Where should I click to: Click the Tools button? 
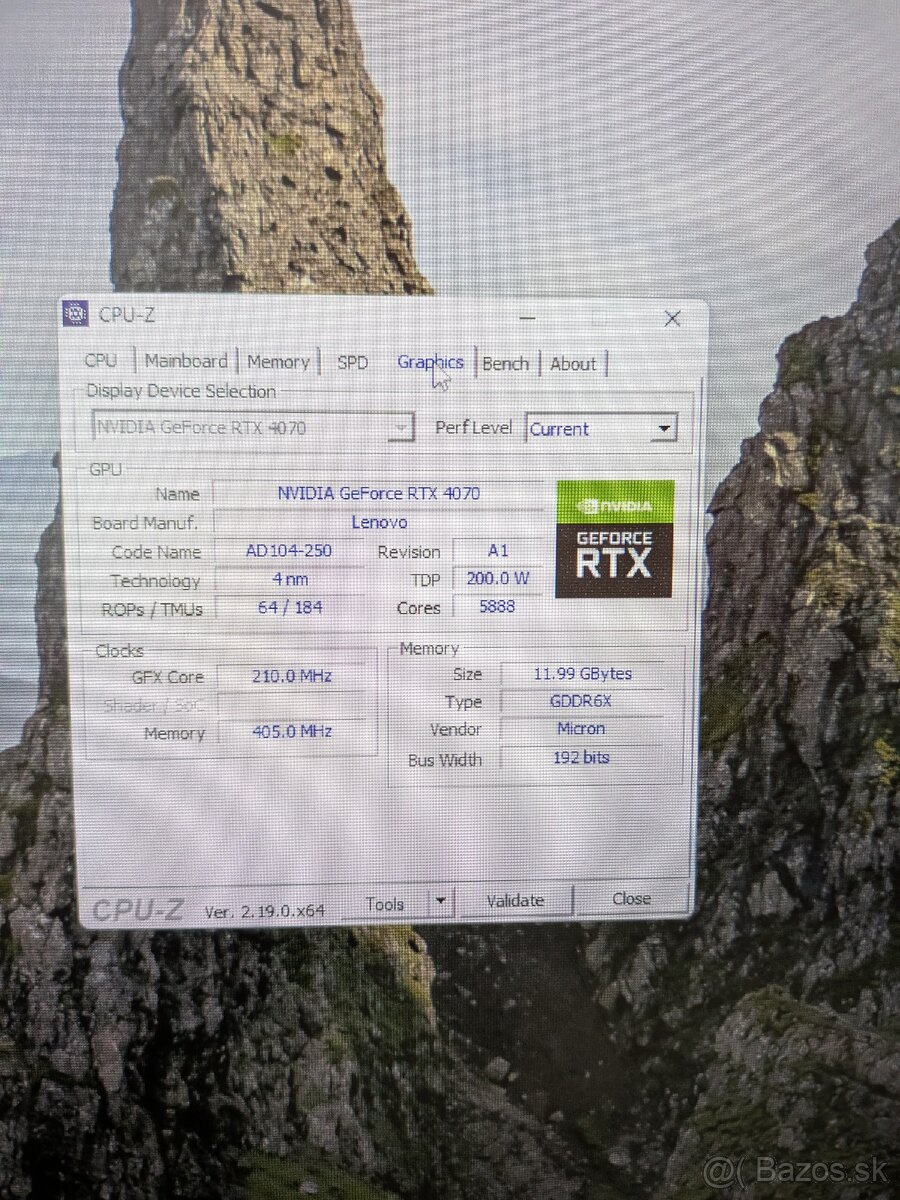pos(386,903)
